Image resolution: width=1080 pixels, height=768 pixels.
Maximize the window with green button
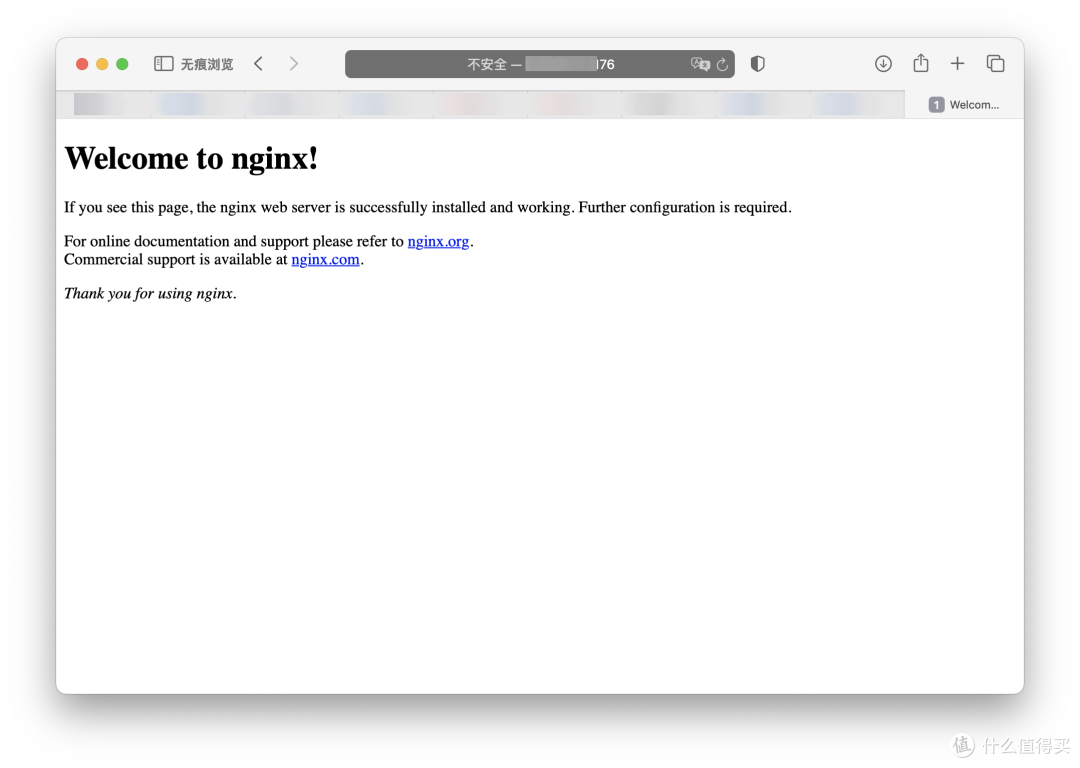[122, 64]
